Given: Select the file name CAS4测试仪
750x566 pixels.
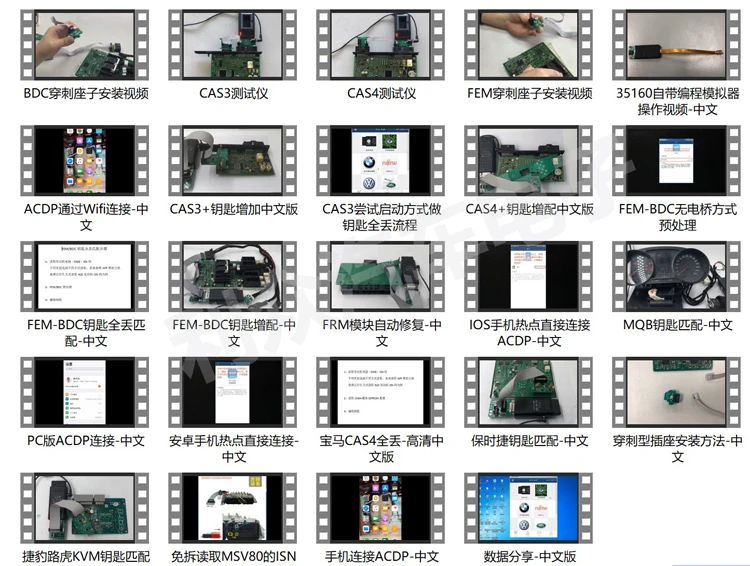Looking at the screenshot, I should coord(381,93).
